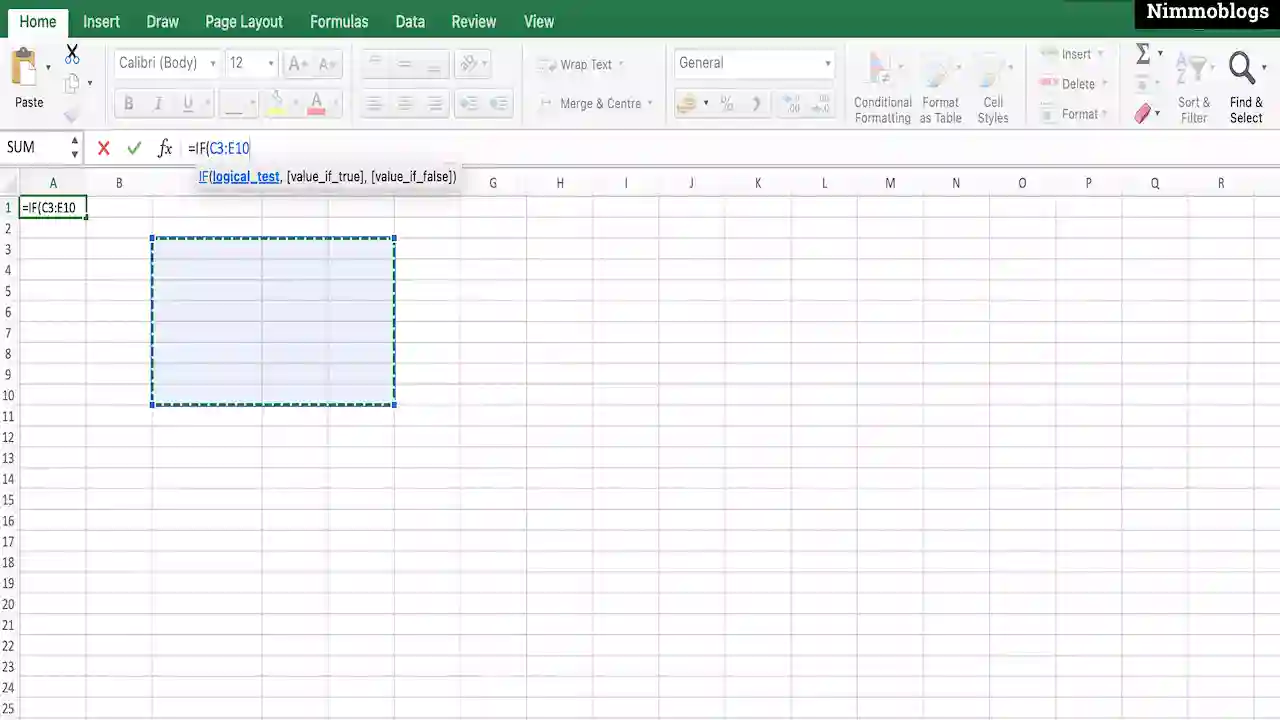Click the Insert Function fx icon

point(165,148)
